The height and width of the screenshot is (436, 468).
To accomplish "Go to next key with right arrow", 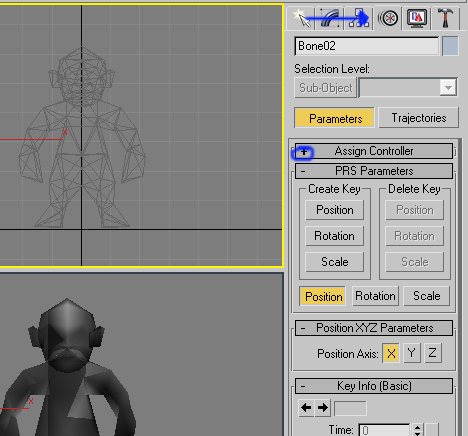I will coord(323,407).
